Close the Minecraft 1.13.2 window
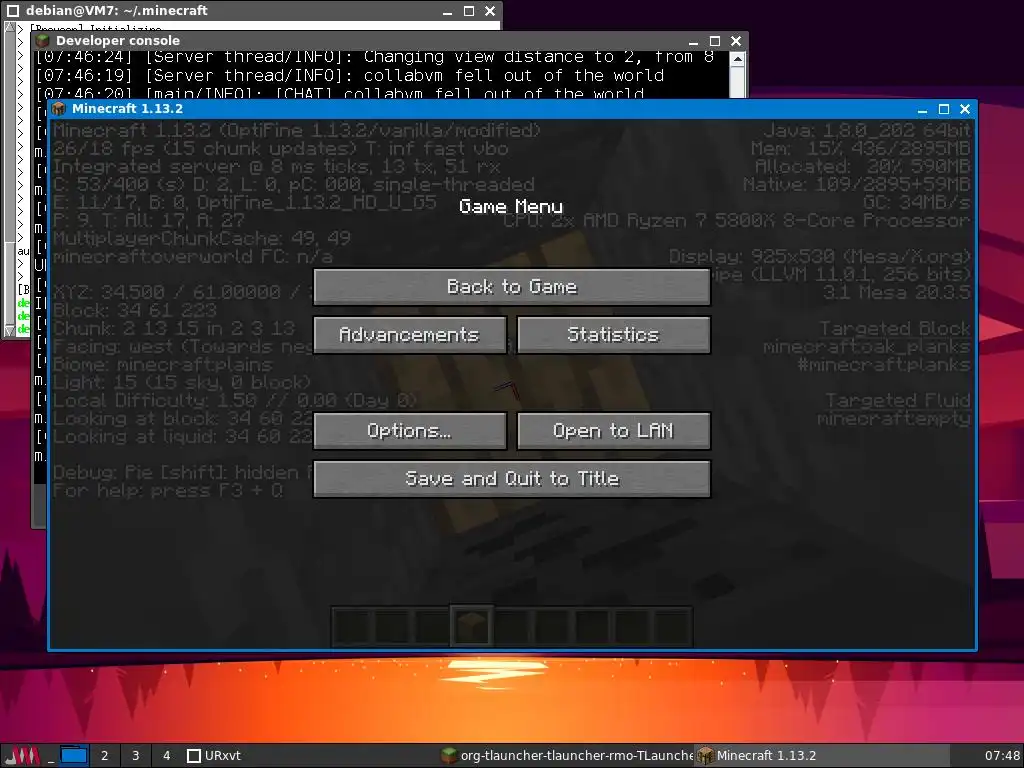 [x=965, y=109]
